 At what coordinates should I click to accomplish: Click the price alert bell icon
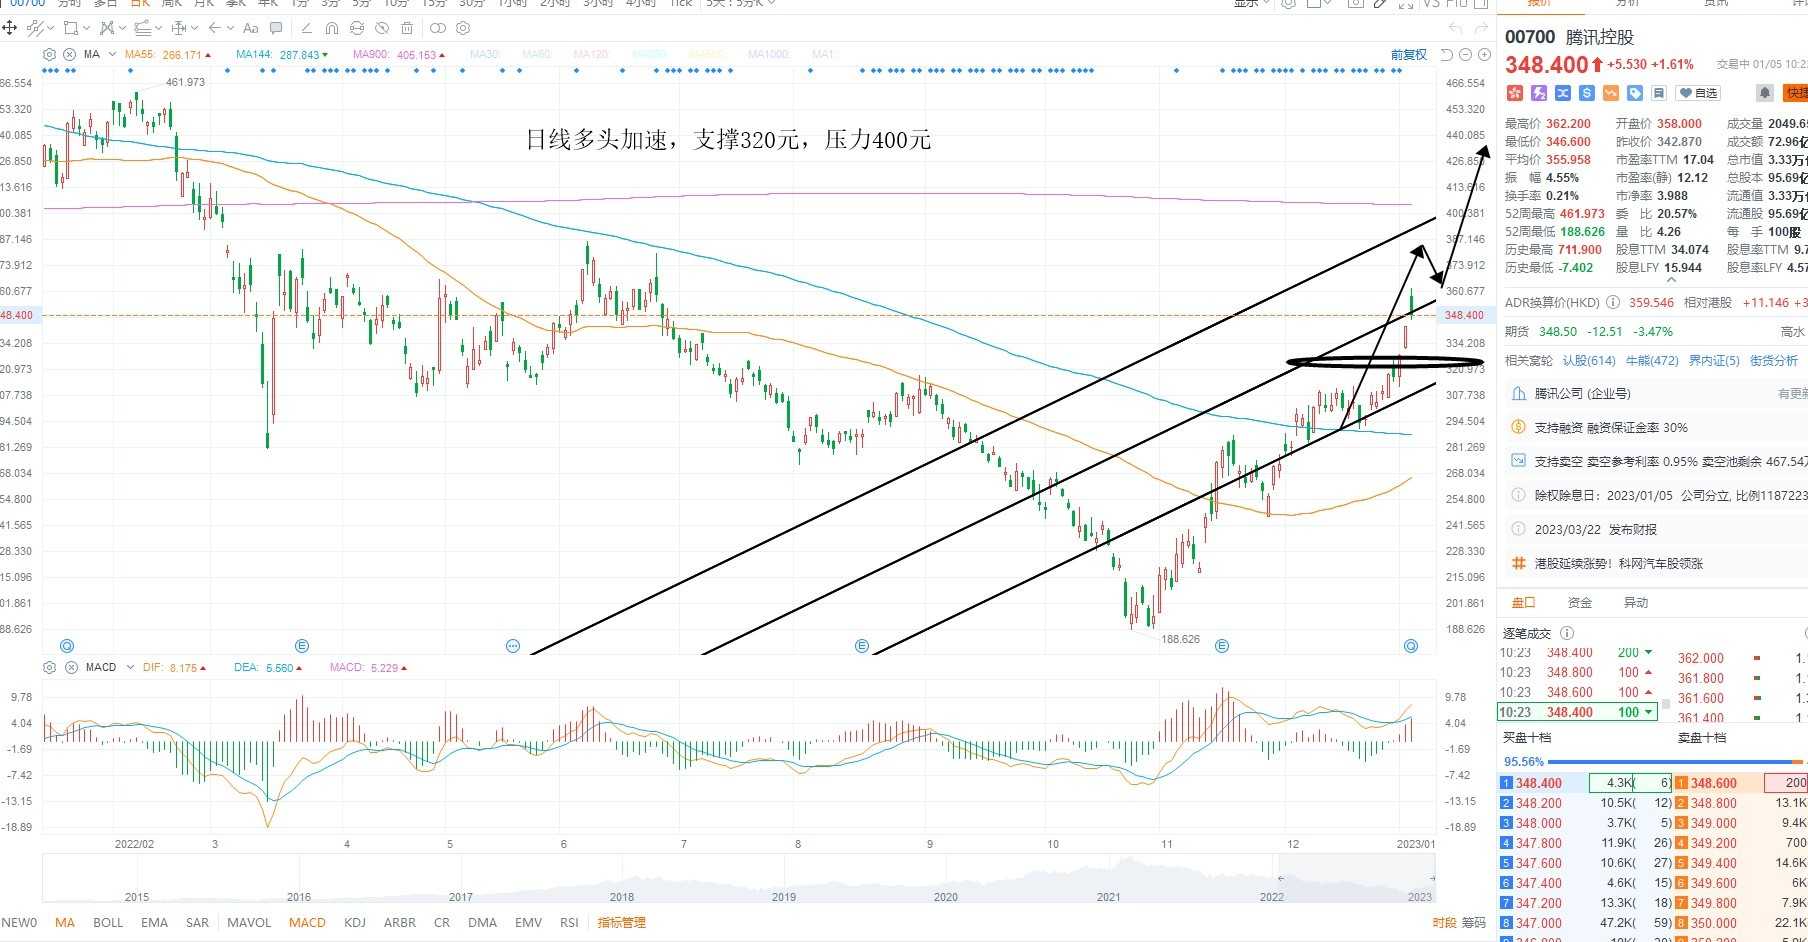(1765, 93)
